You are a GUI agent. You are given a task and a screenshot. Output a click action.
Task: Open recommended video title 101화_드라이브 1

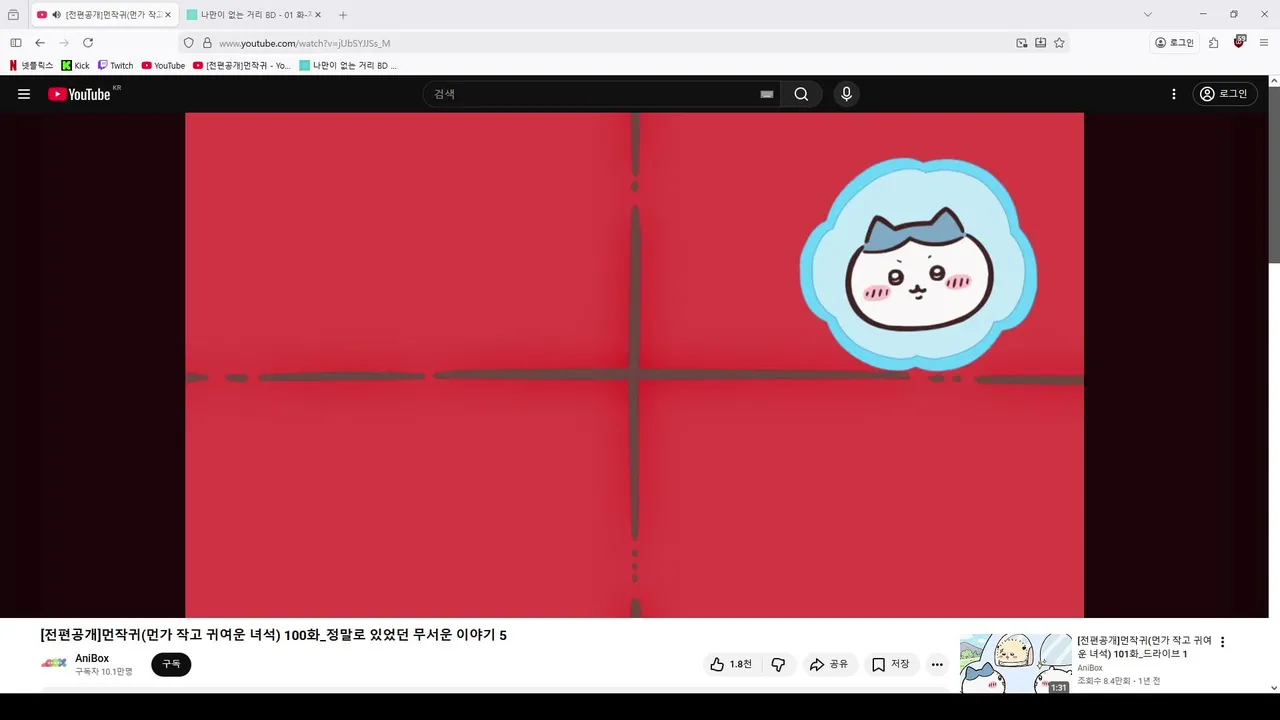[x=1144, y=647]
